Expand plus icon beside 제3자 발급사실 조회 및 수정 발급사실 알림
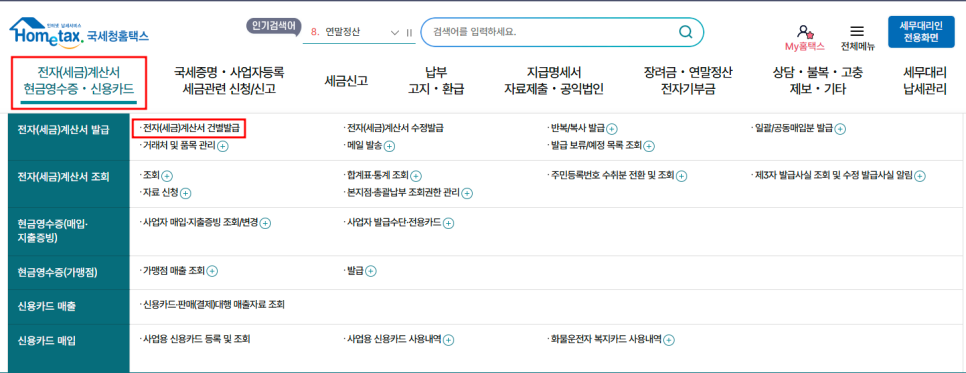The height and width of the screenshot is (373, 966). pyautogui.click(x=920, y=176)
